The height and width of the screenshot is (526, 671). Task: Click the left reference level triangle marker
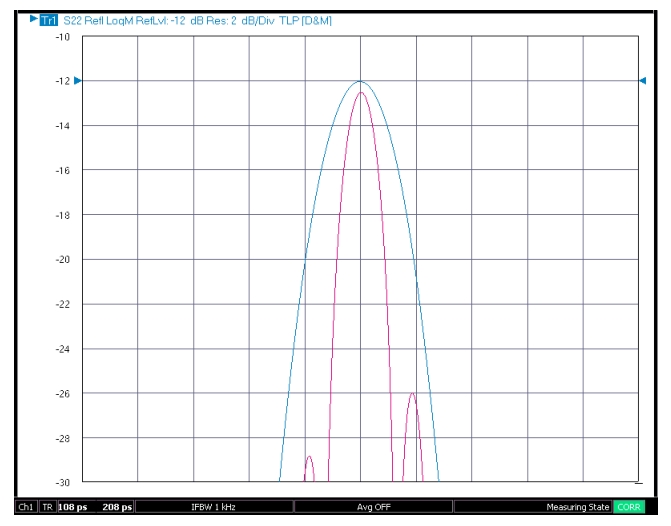pos(77,80)
